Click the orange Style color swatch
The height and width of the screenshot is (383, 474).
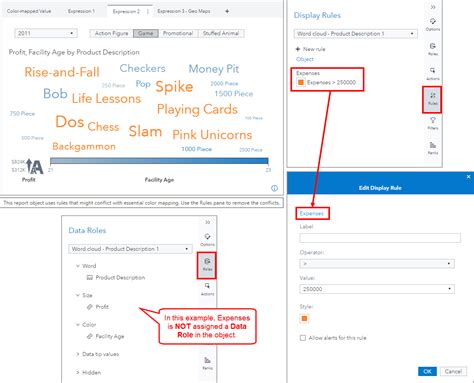click(304, 319)
